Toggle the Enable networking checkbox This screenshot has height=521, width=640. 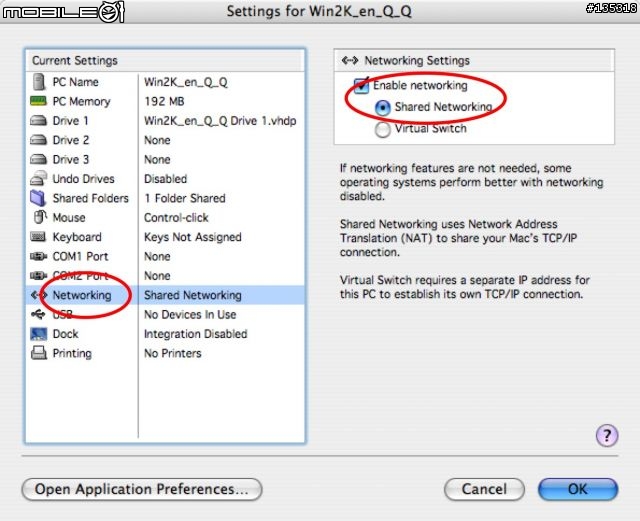tap(361, 86)
